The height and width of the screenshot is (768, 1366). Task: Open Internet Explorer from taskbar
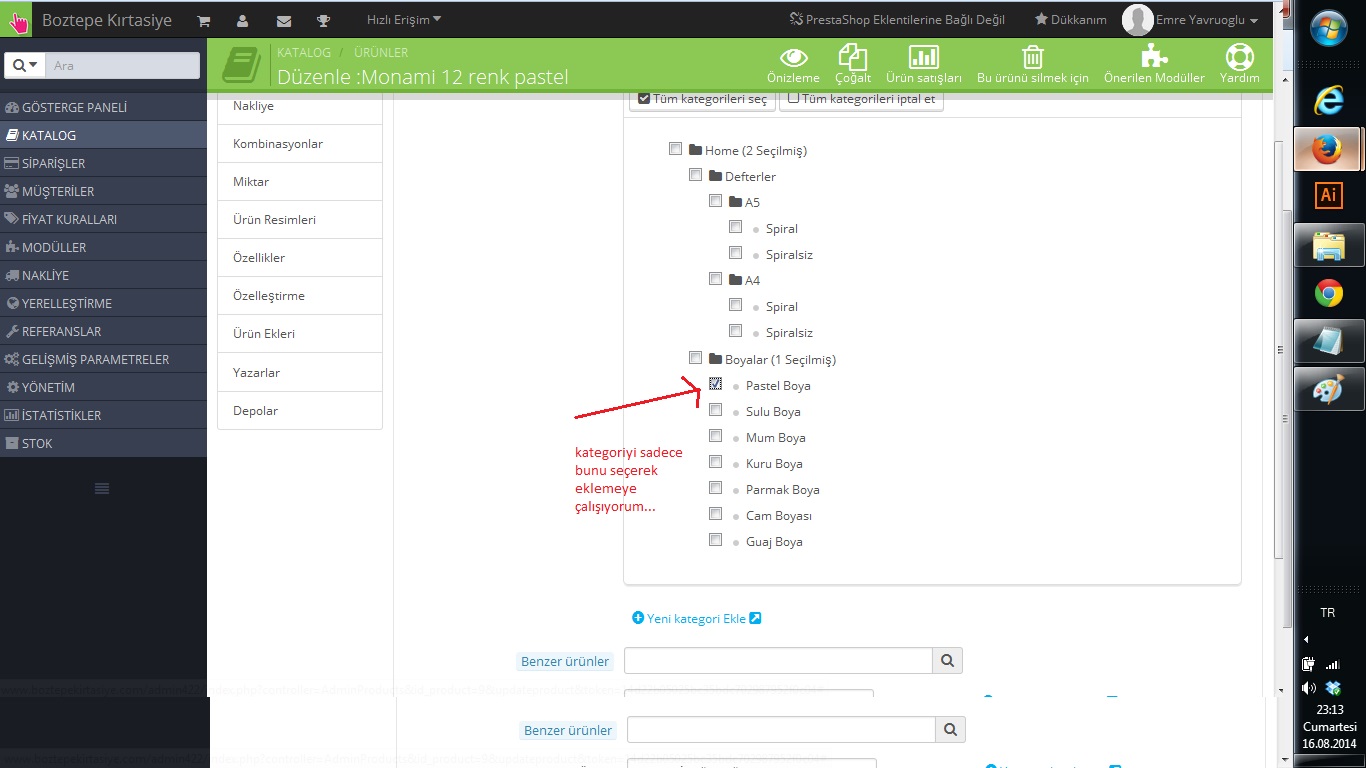pos(1329,100)
